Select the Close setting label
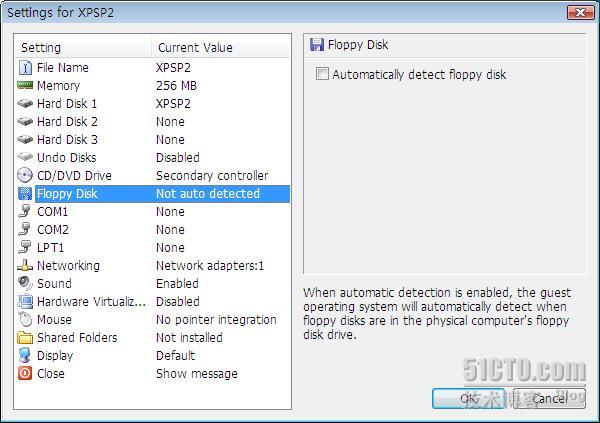600x423 pixels. point(51,374)
